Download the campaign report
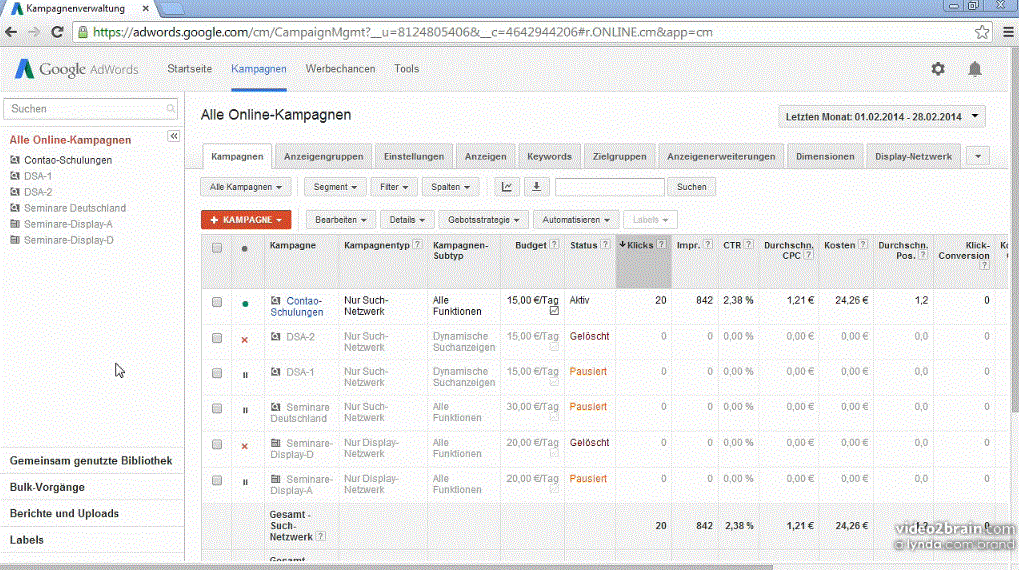Viewport: 1019px width, 570px height. pyautogui.click(x=536, y=187)
